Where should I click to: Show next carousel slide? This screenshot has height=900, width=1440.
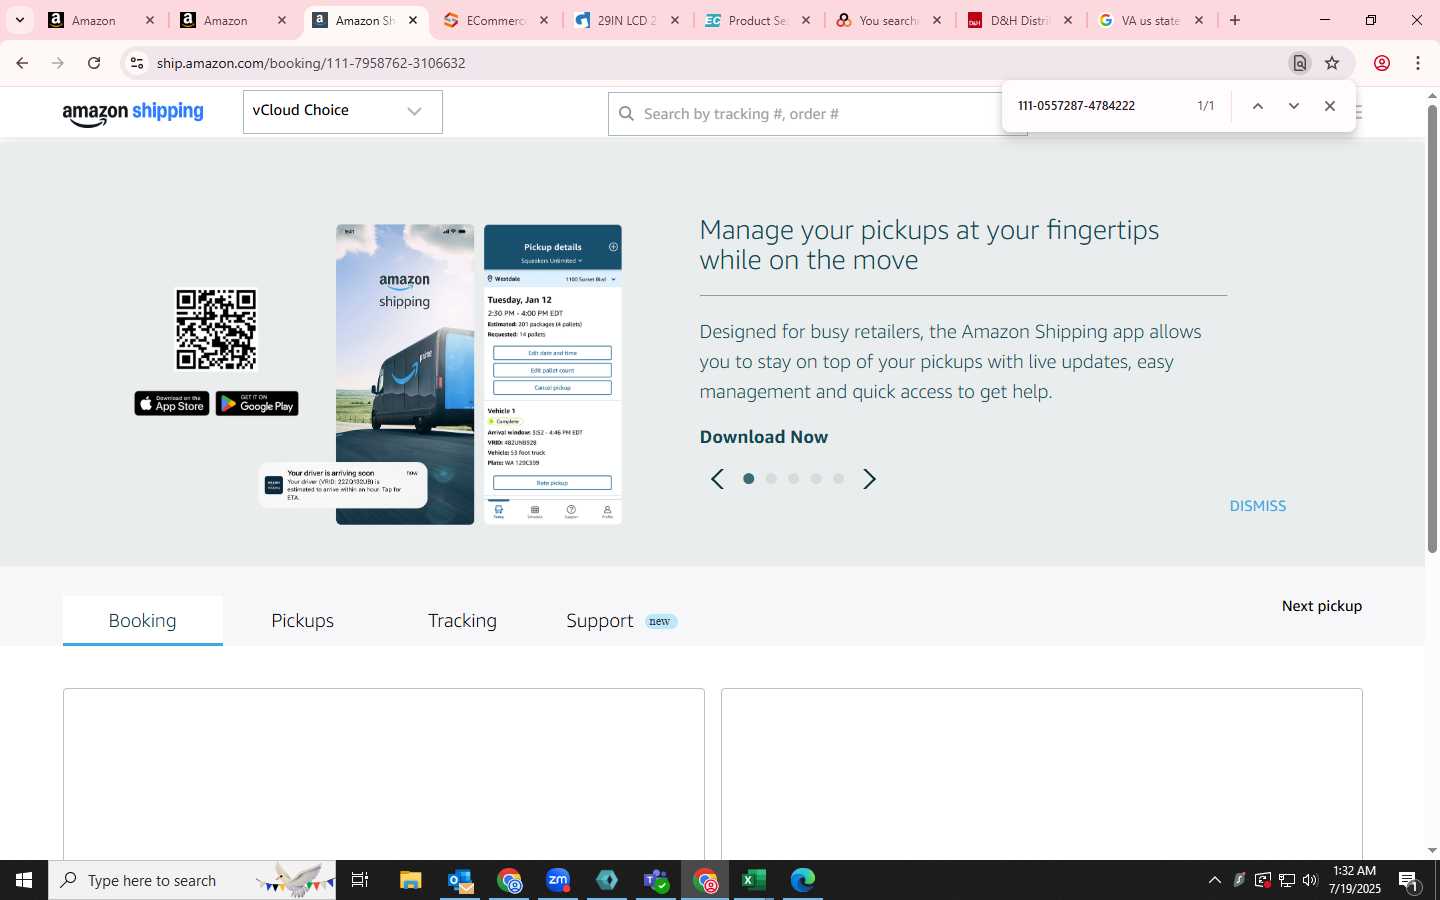click(869, 479)
